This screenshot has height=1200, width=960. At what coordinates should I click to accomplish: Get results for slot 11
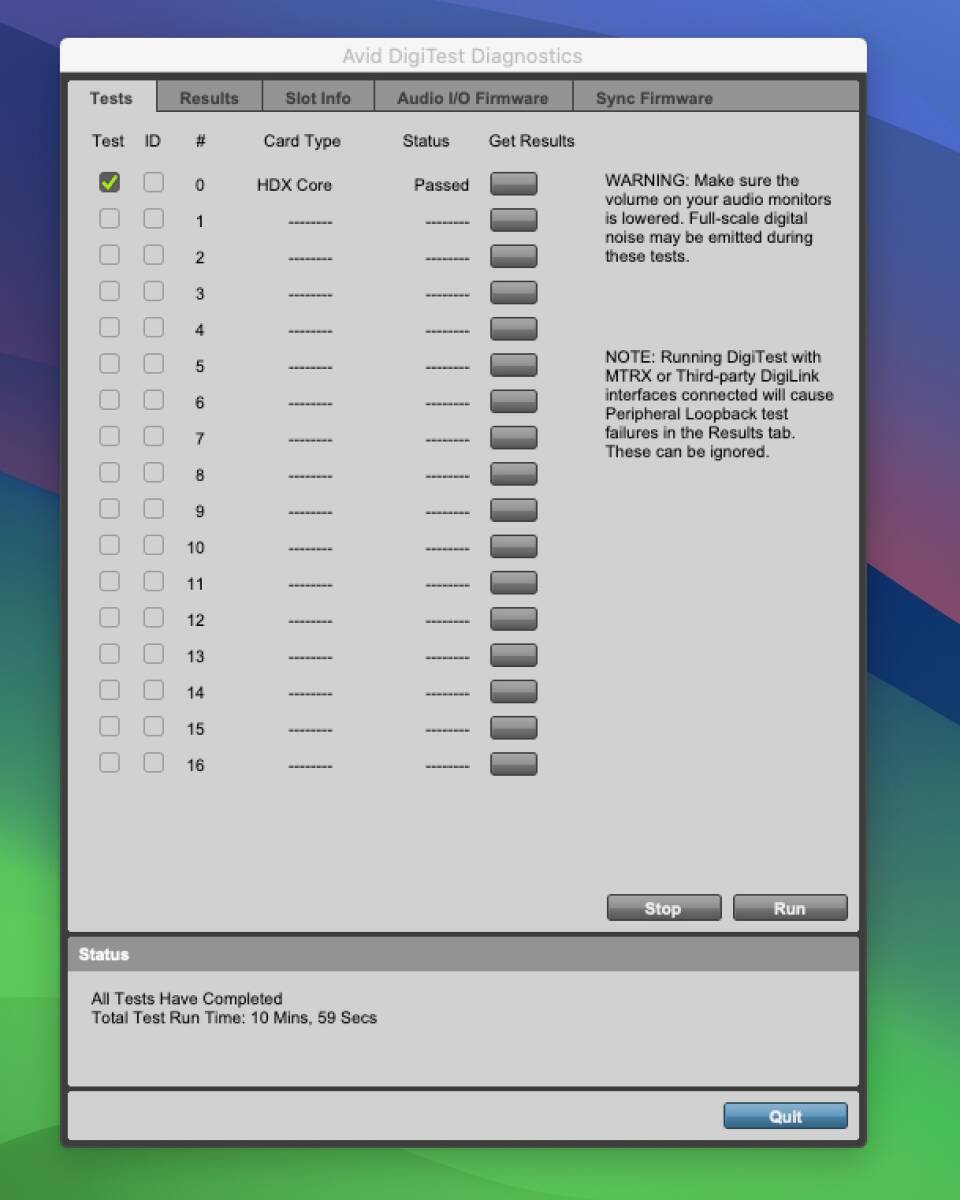(513, 582)
